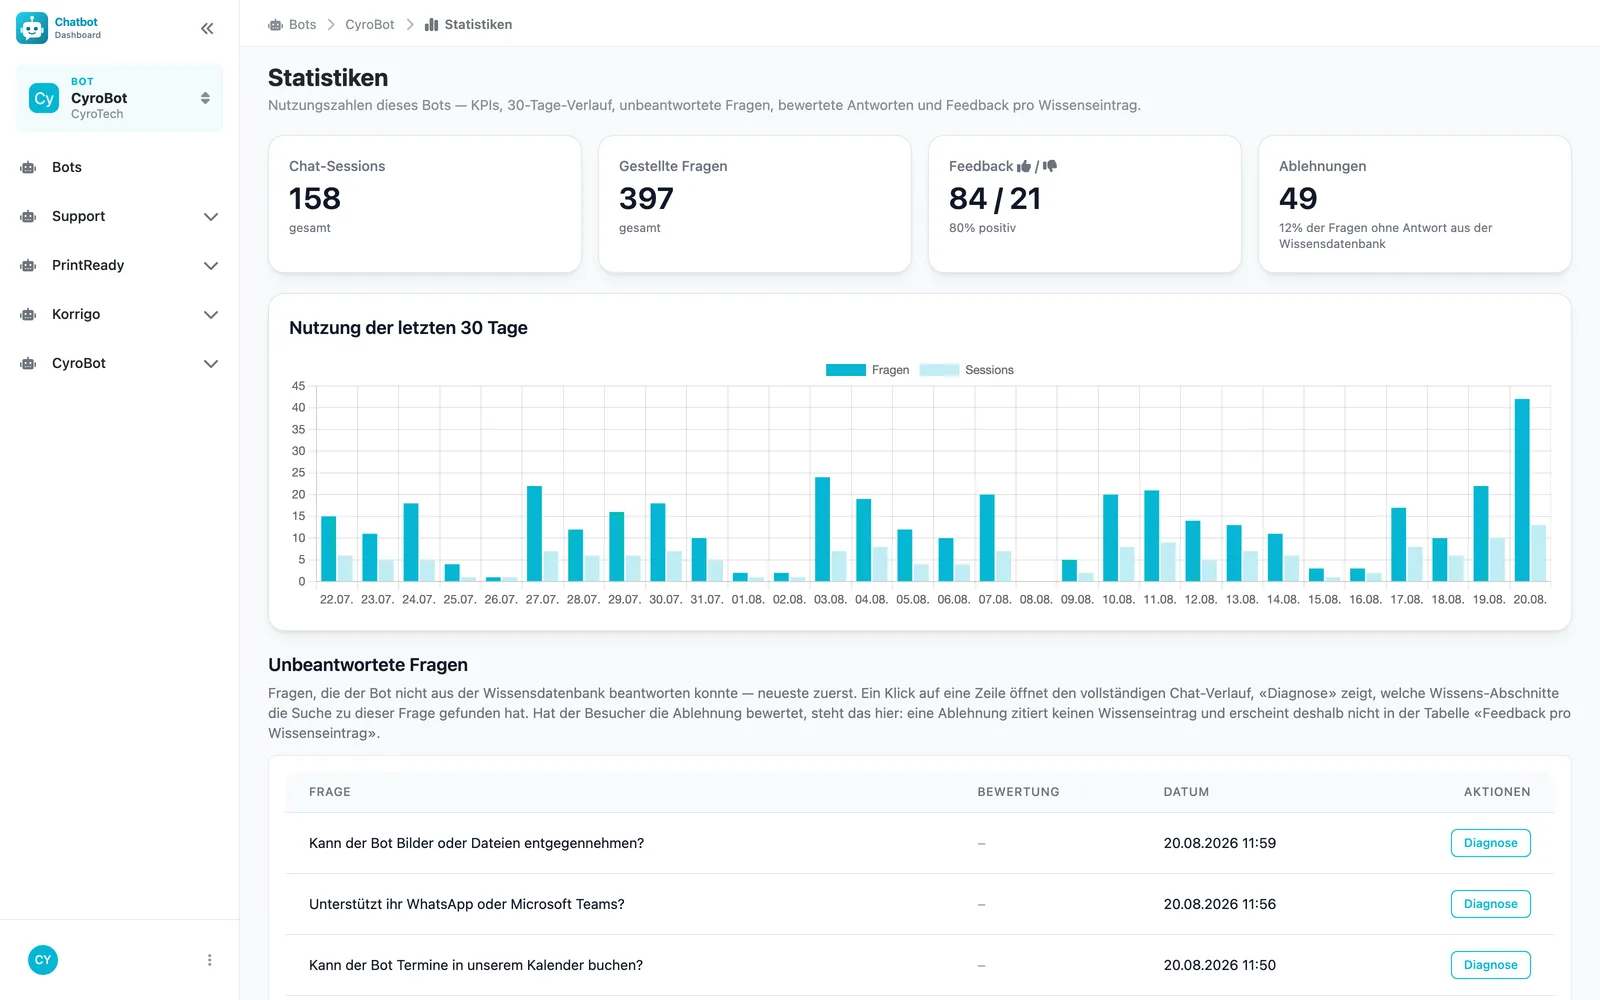Open the row 'Kann der Bot Bilder oder Dateien entgegennehmen?'
This screenshot has width=1600, height=1000.
[x=919, y=843]
